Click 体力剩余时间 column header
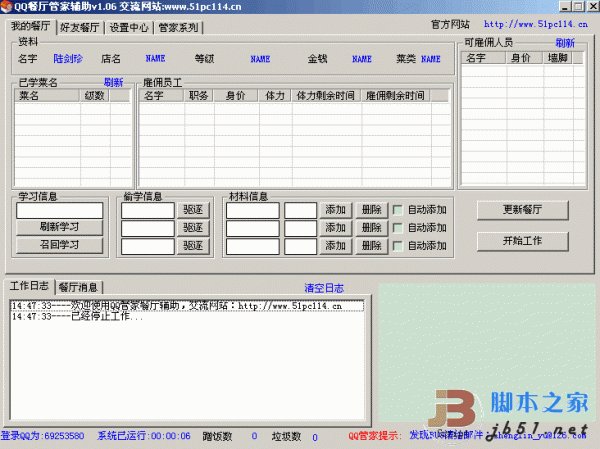 [x=326, y=96]
